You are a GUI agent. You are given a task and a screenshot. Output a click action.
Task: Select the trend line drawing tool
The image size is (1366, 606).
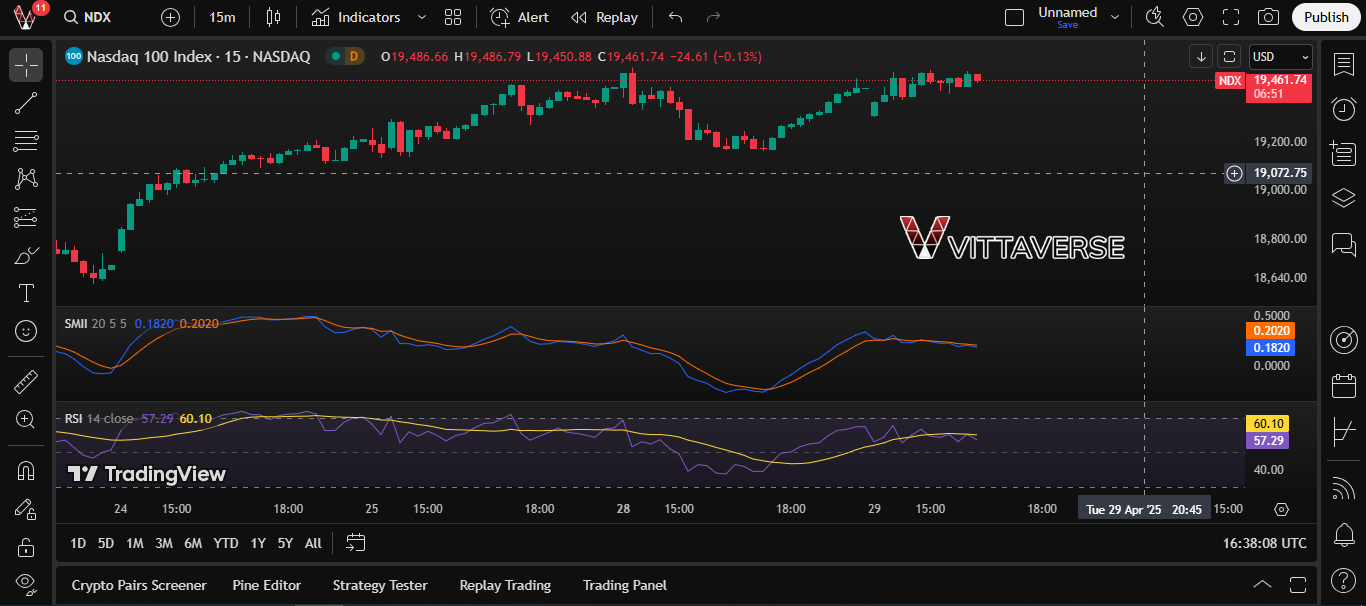click(26, 102)
